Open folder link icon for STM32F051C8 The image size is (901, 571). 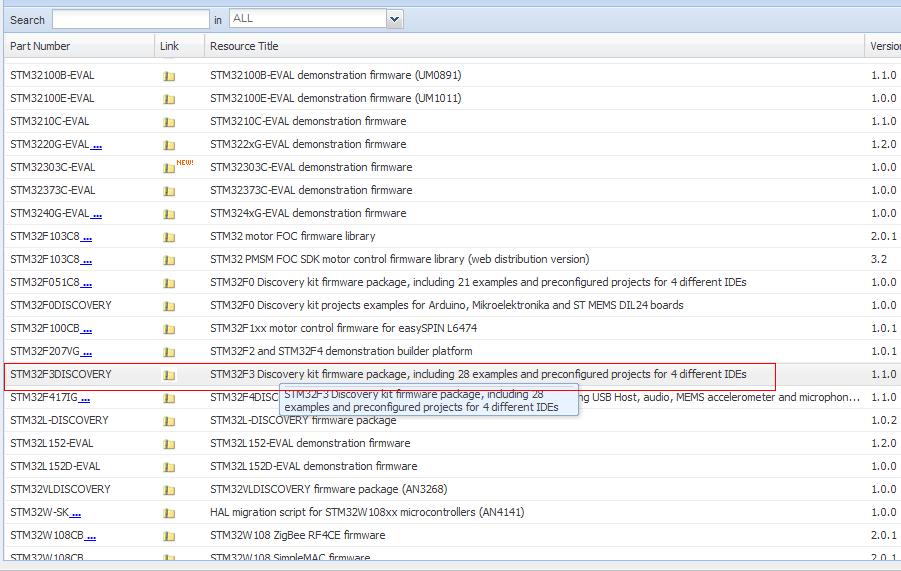click(x=169, y=283)
